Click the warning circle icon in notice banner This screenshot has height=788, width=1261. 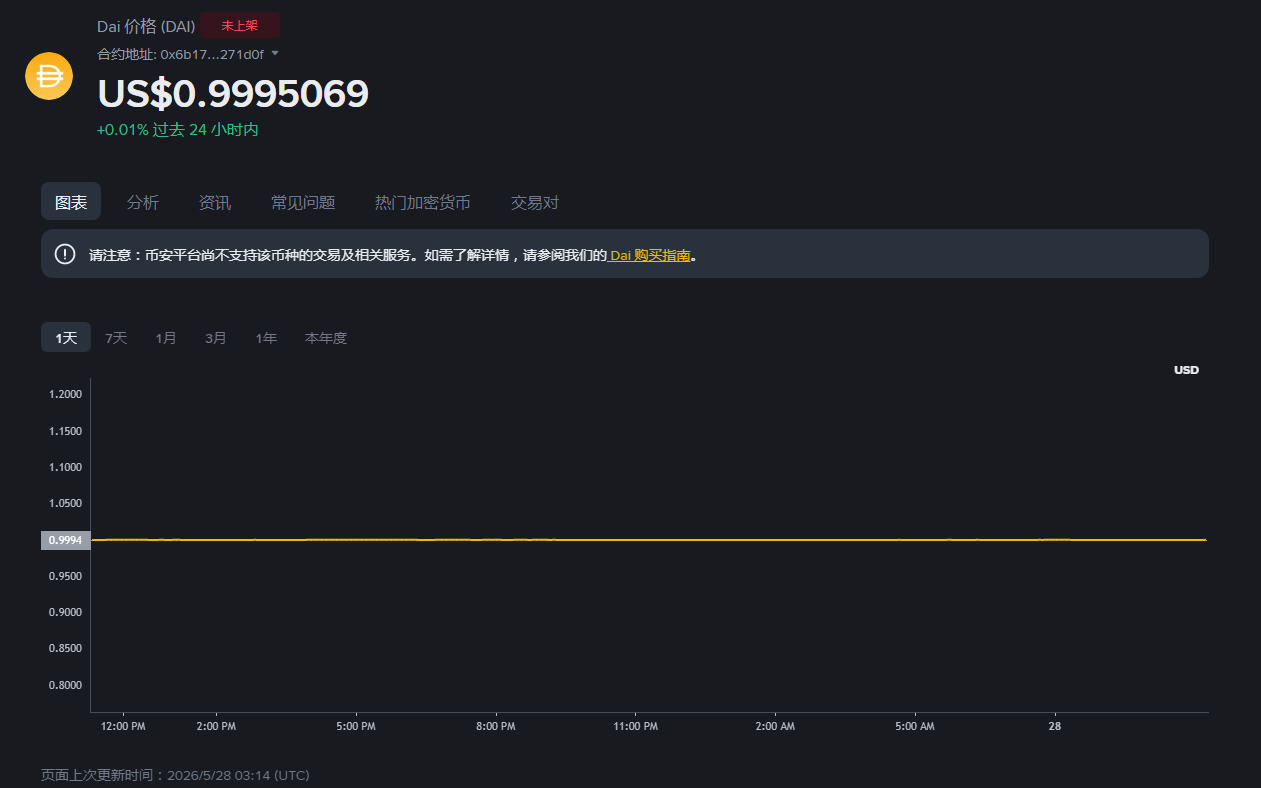point(65,254)
